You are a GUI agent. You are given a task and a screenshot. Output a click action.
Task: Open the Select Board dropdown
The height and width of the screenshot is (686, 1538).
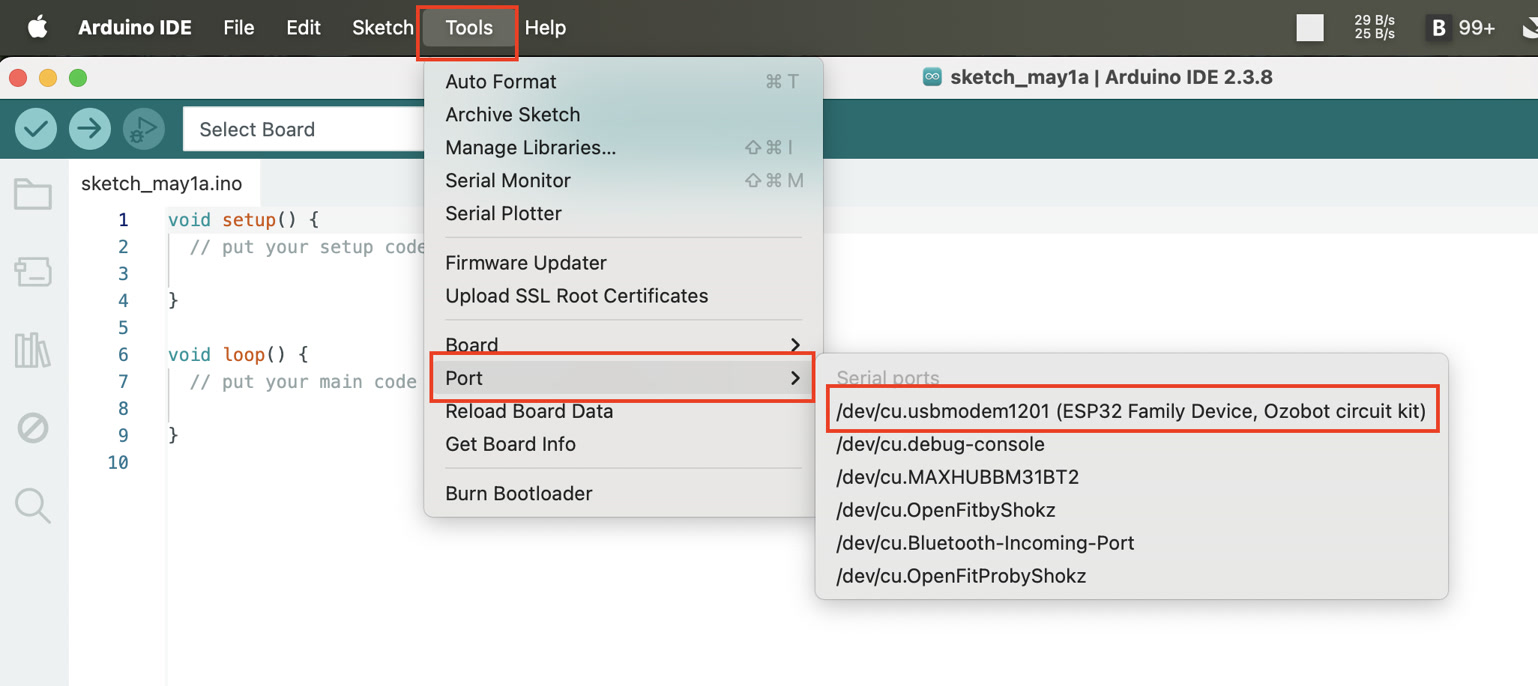304,129
